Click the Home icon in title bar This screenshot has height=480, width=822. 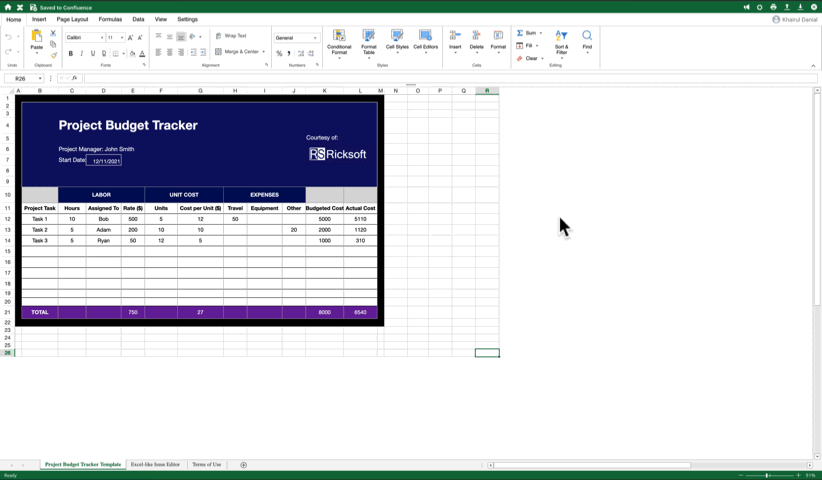(8, 7)
